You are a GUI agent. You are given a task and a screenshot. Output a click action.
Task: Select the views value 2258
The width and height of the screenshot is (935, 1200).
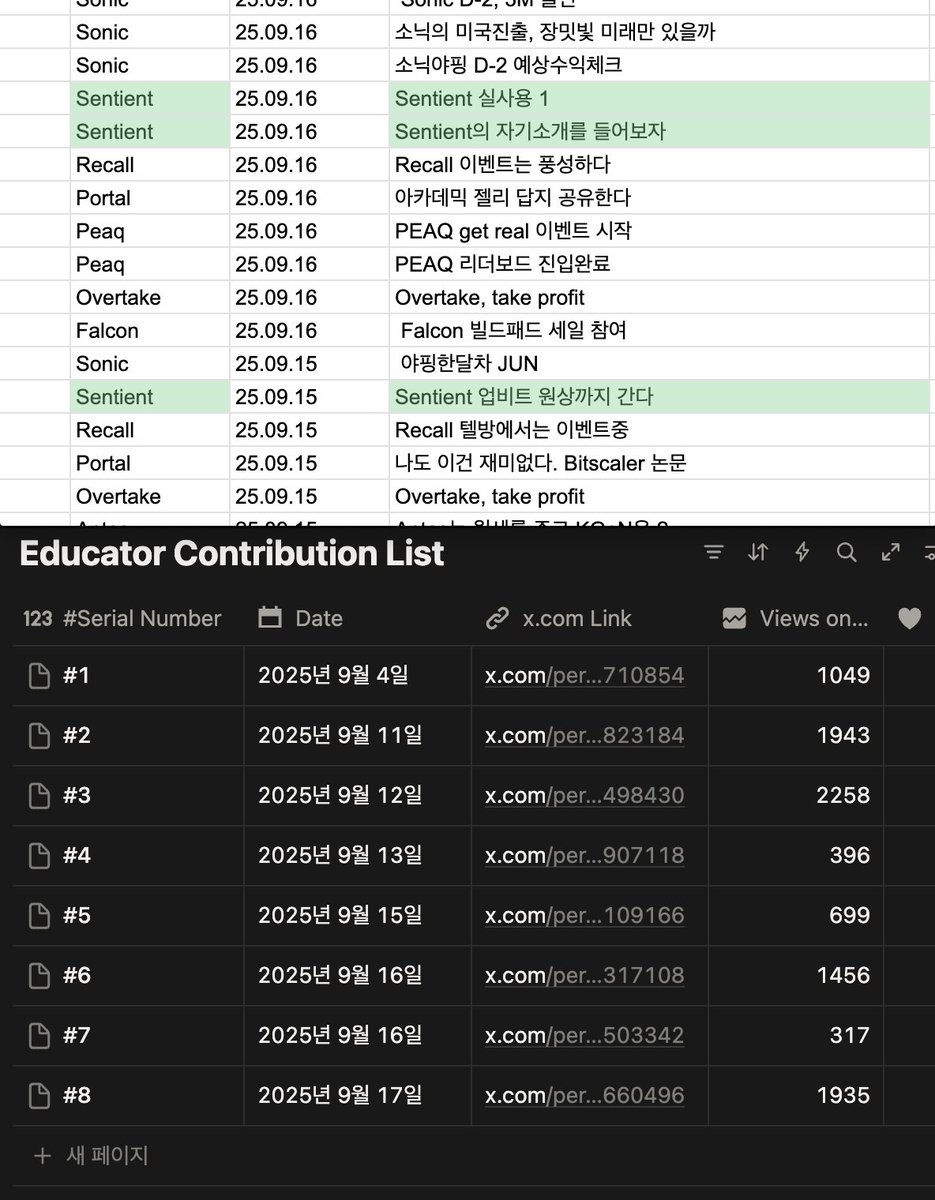tap(843, 796)
